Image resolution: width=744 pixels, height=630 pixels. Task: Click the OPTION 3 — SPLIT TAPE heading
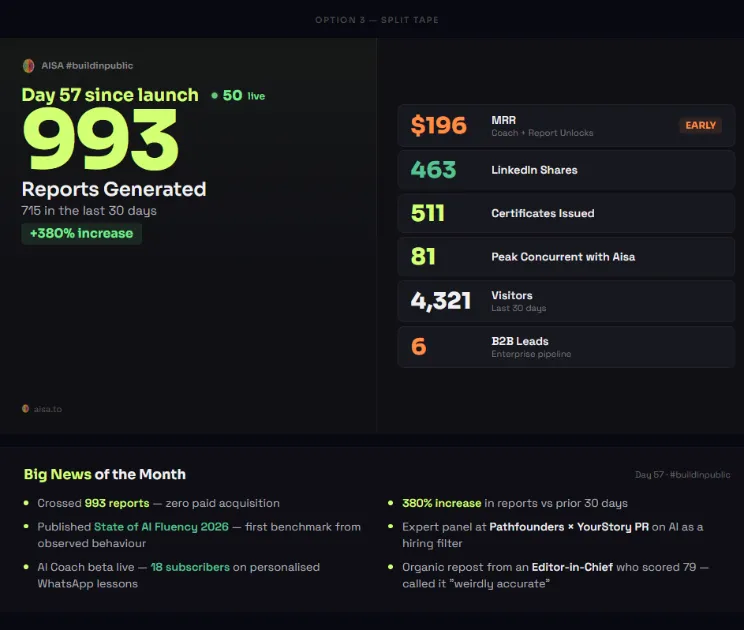[x=377, y=20]
